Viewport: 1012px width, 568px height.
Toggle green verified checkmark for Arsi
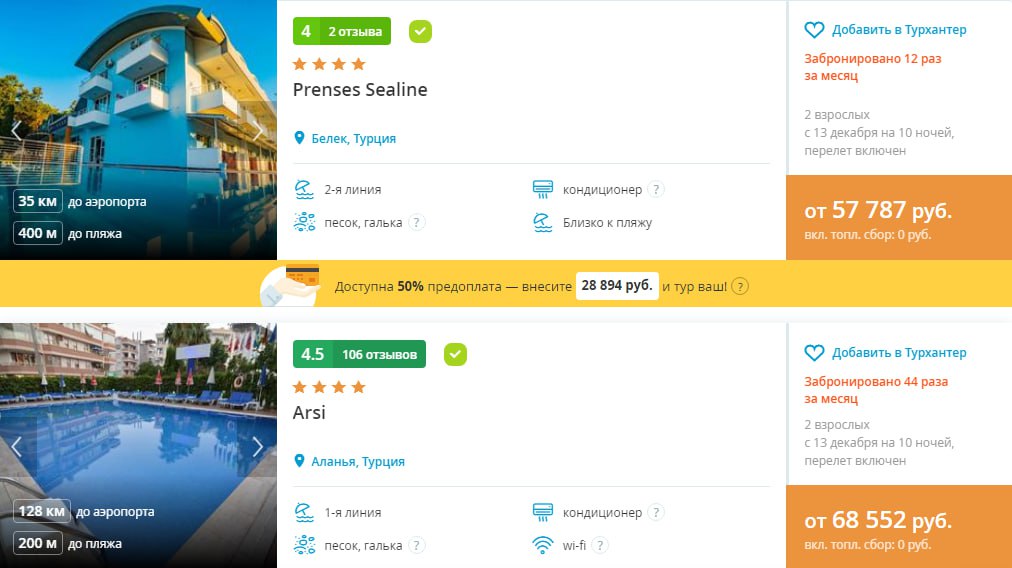(455, 354)
